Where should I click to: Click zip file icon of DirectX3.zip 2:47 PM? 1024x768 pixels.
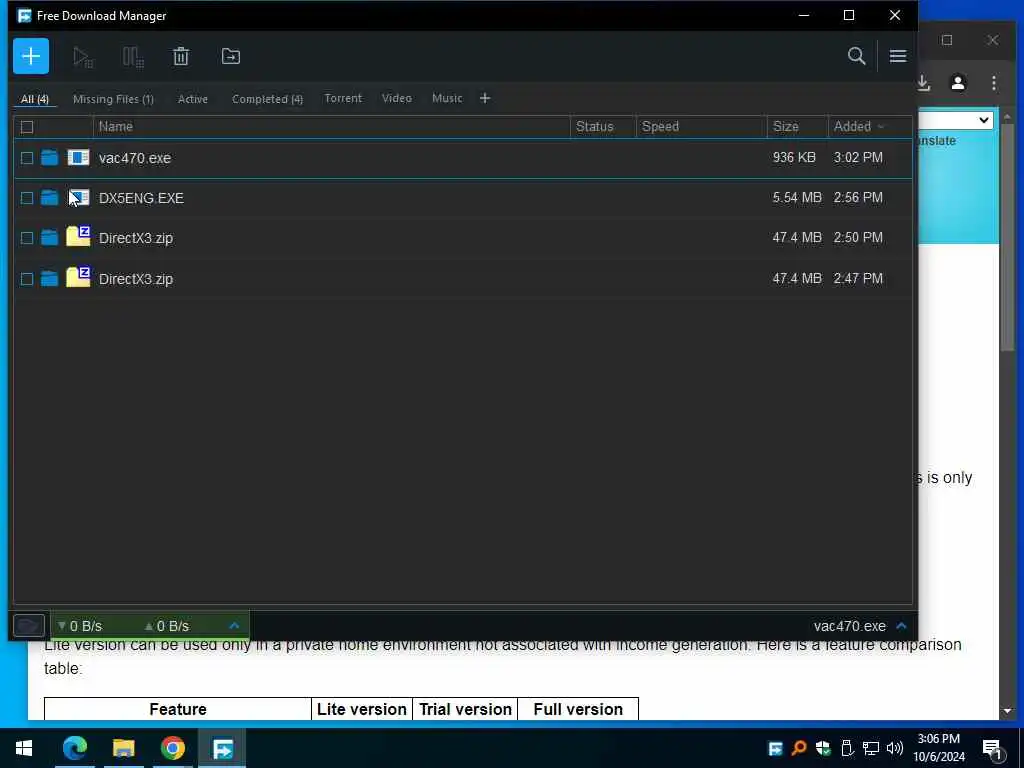click(x=78, y=277)
